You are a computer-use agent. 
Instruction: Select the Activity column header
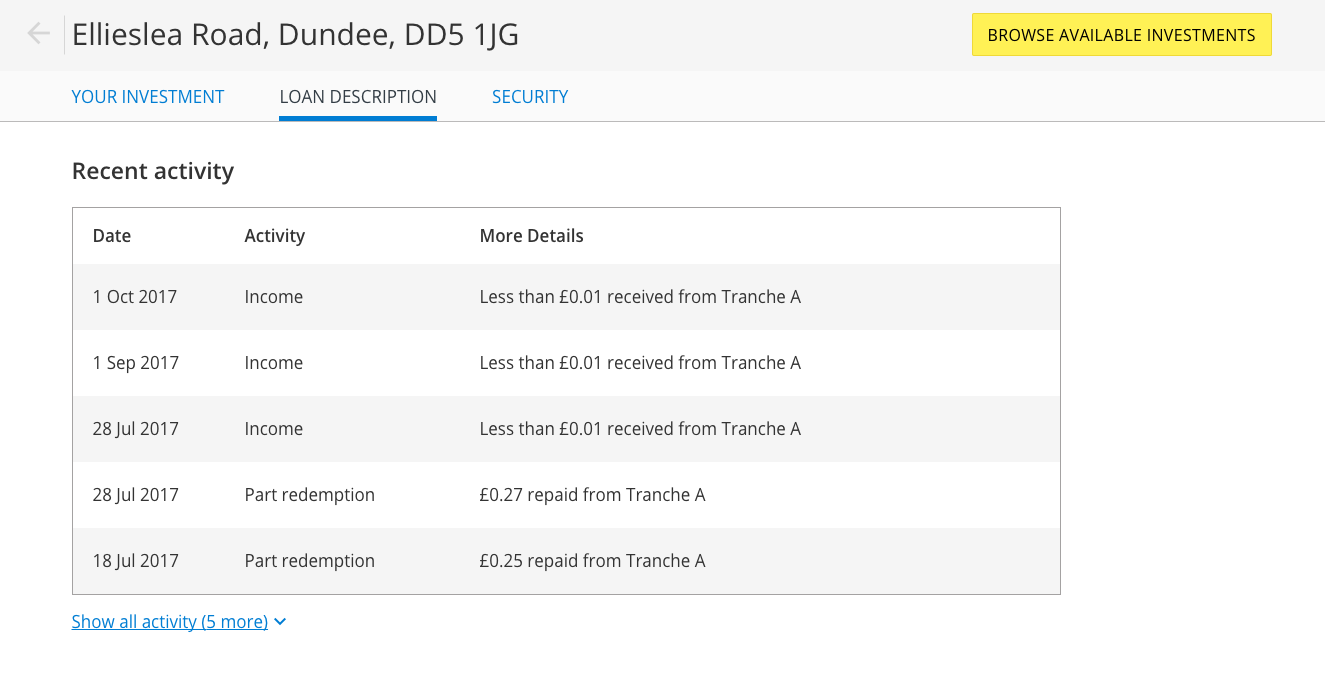pos(274,236)
